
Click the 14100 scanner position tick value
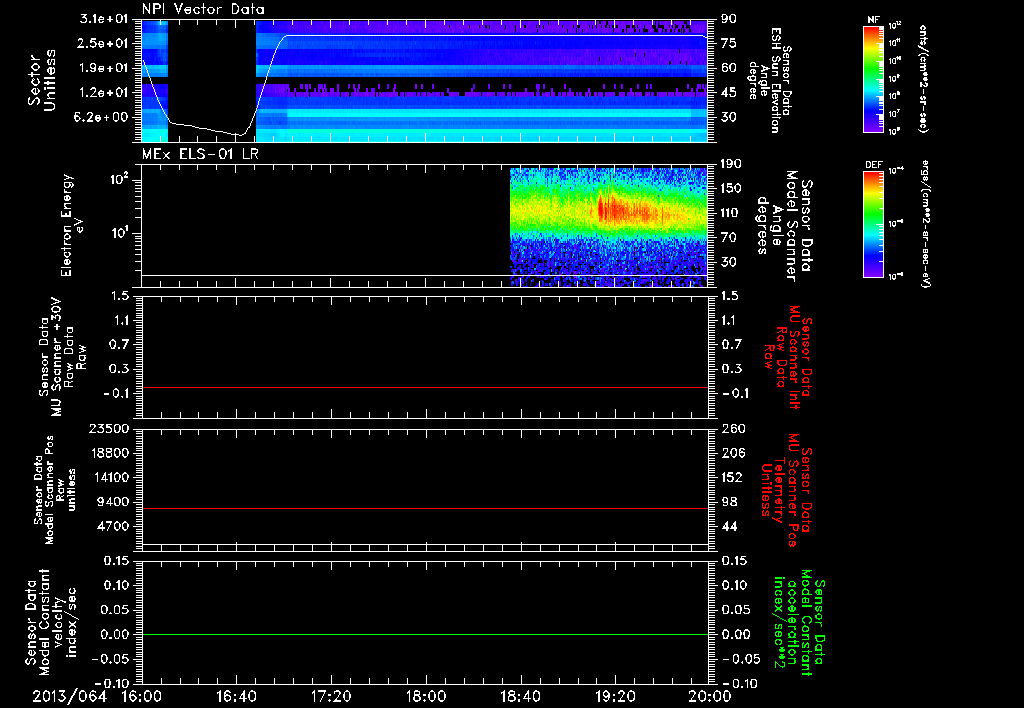pyautogui.click(x=110, y=477)
